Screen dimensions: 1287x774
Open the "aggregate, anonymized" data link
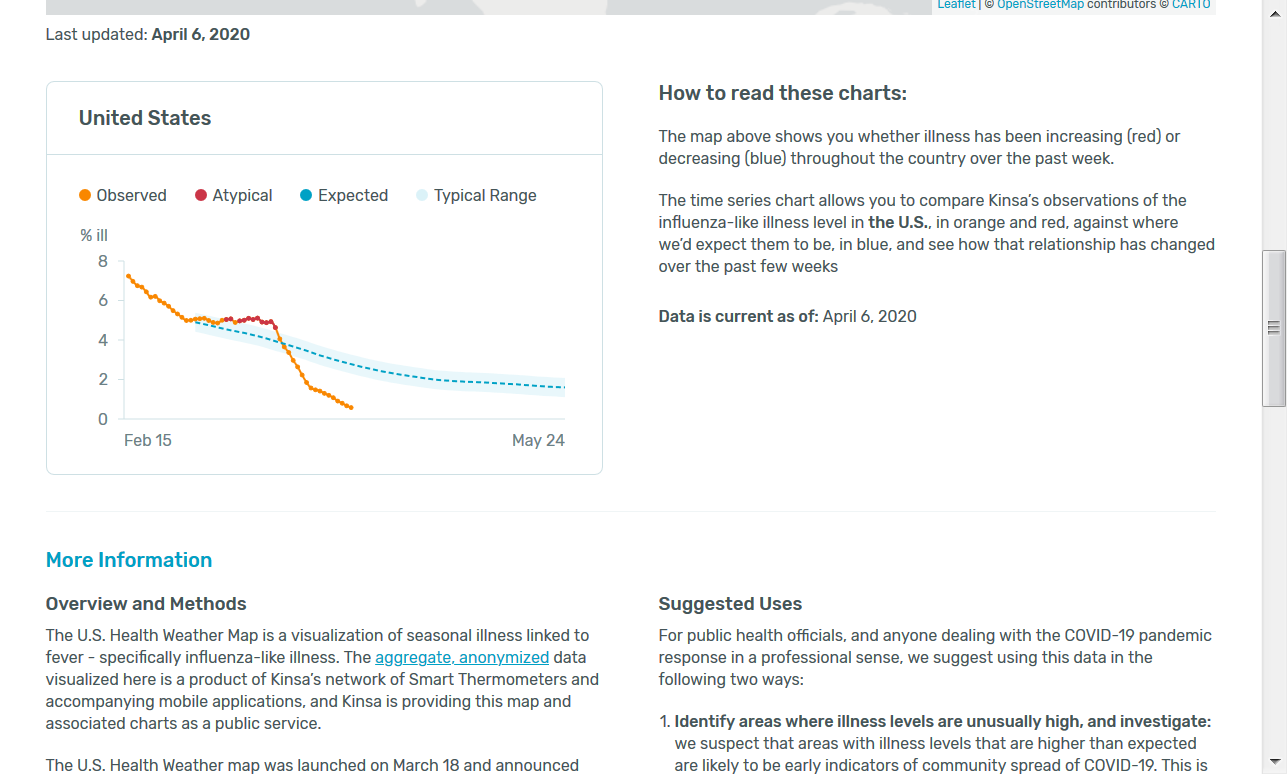click(x=462, y=658)
